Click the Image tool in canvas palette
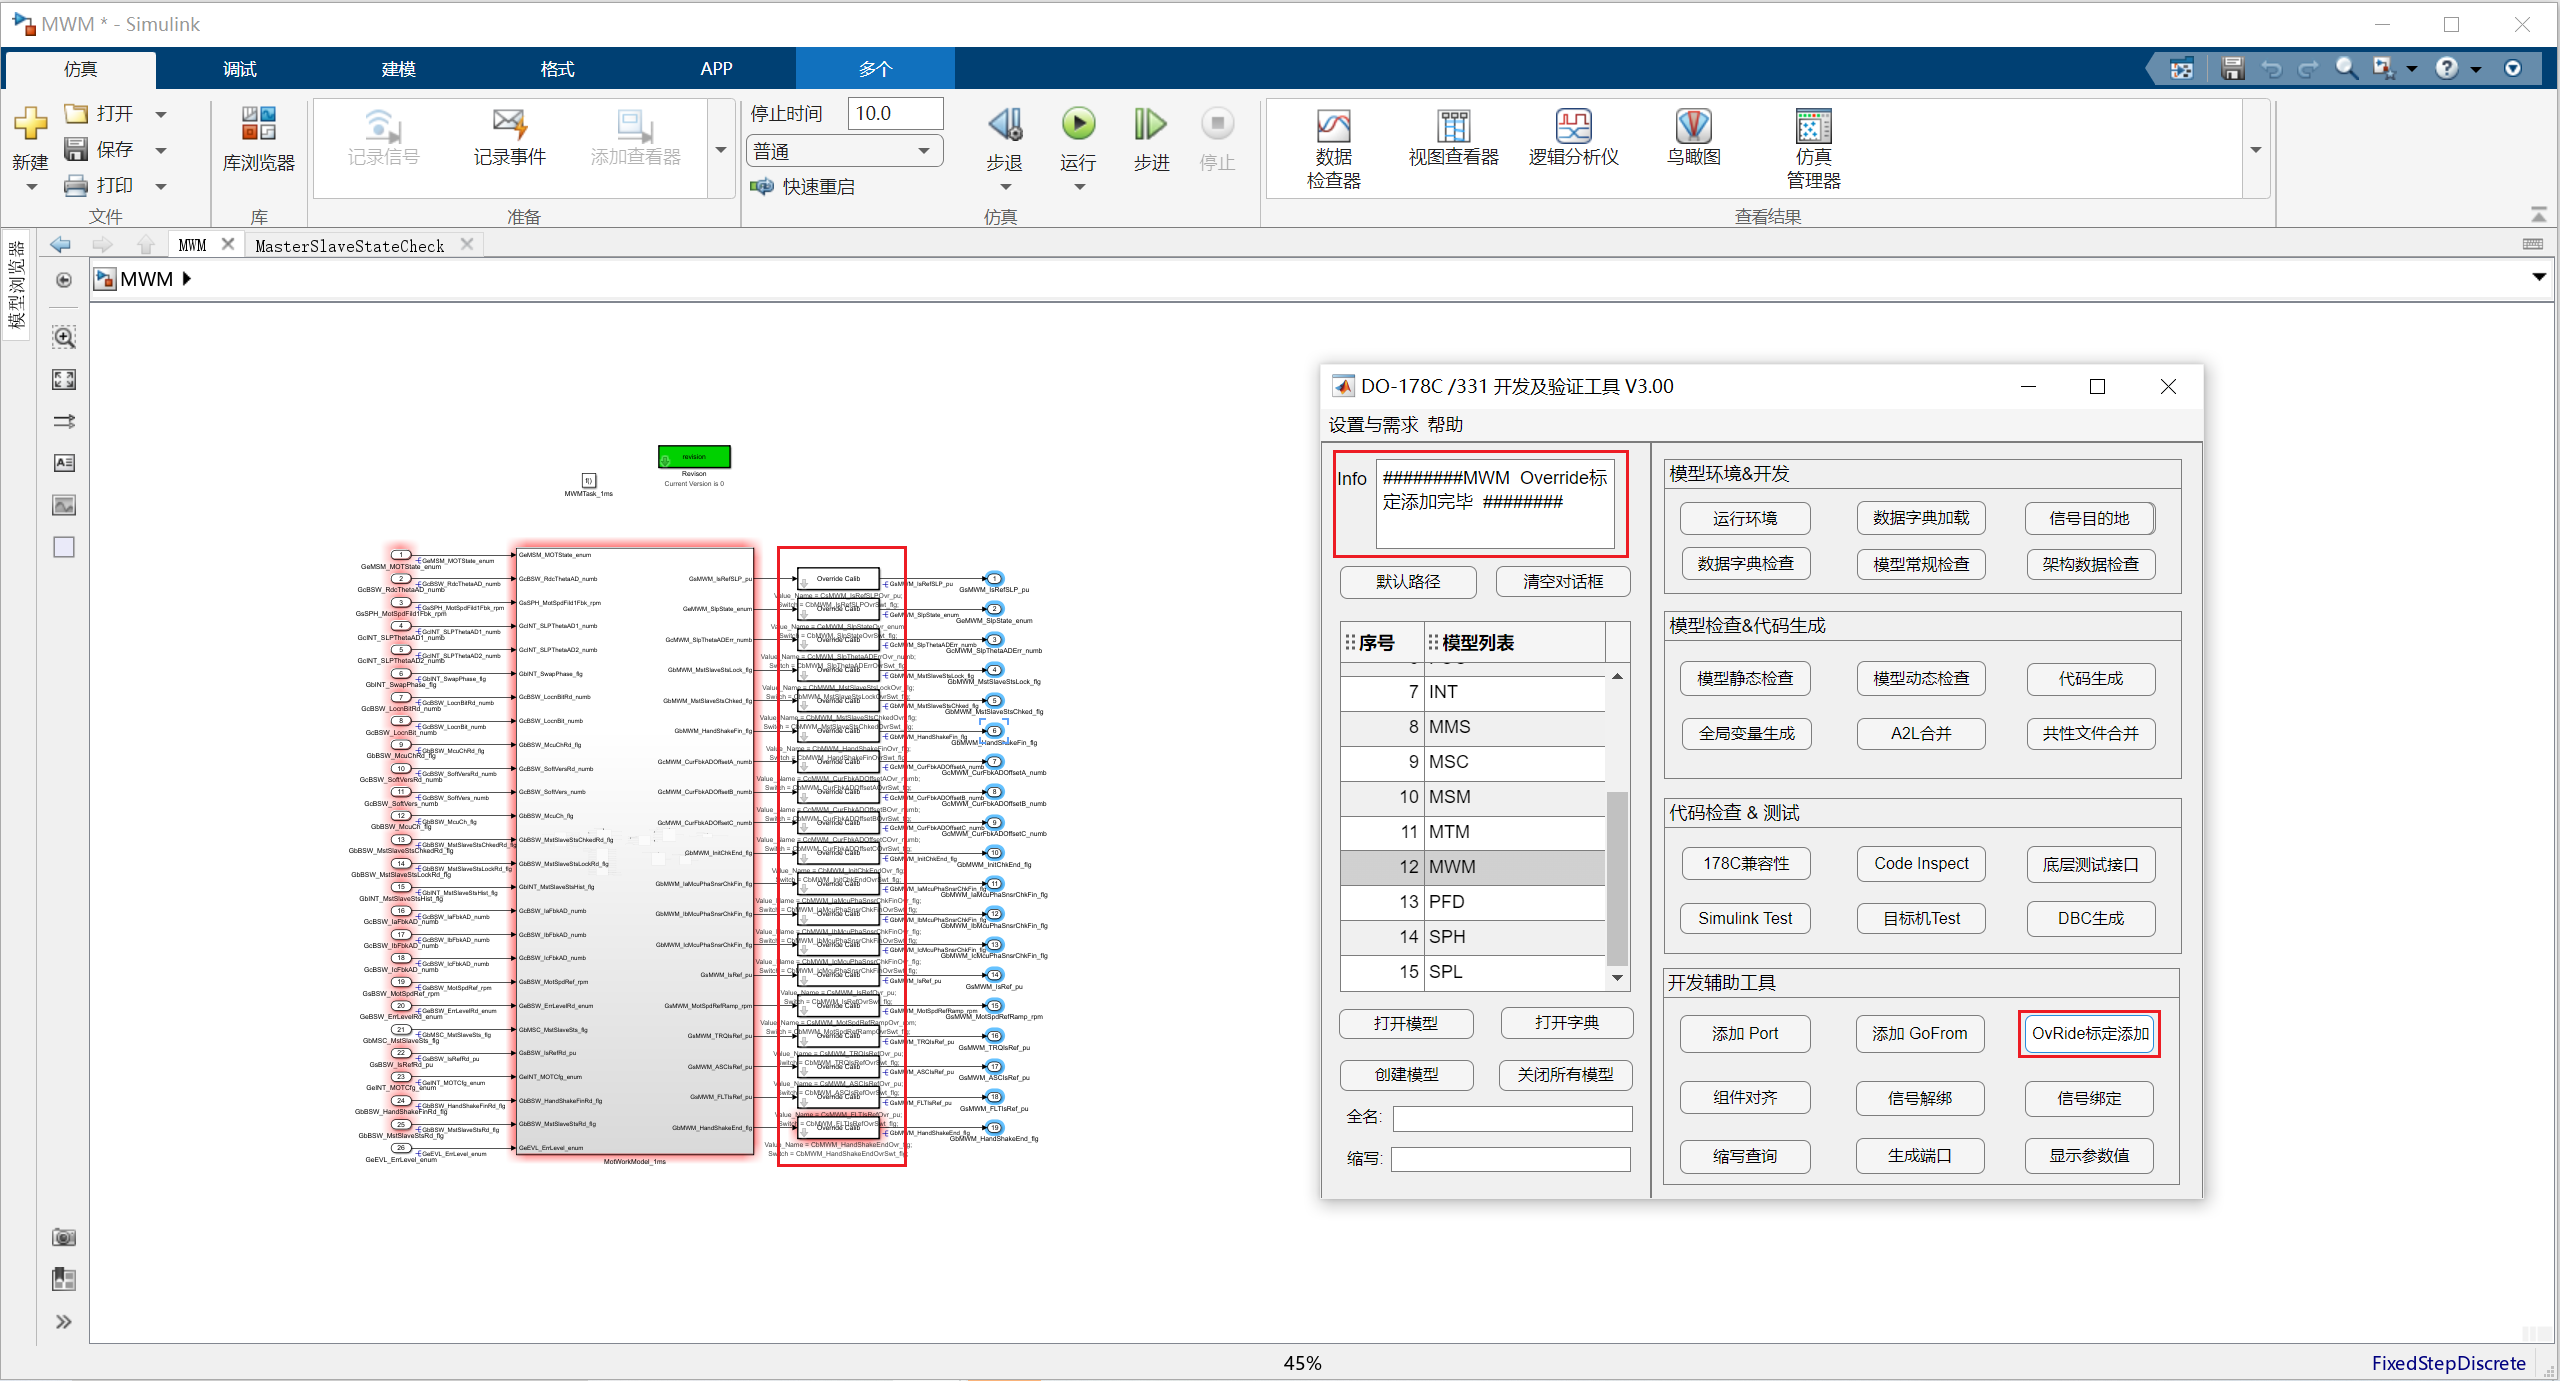This screenshot has width=2560, height=1381. [64, 505]
